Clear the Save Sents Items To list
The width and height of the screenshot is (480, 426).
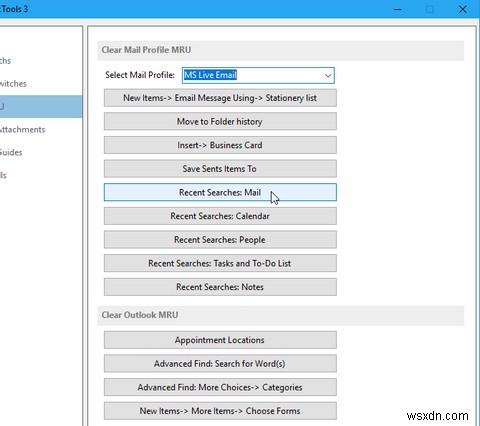pos(220,169)
